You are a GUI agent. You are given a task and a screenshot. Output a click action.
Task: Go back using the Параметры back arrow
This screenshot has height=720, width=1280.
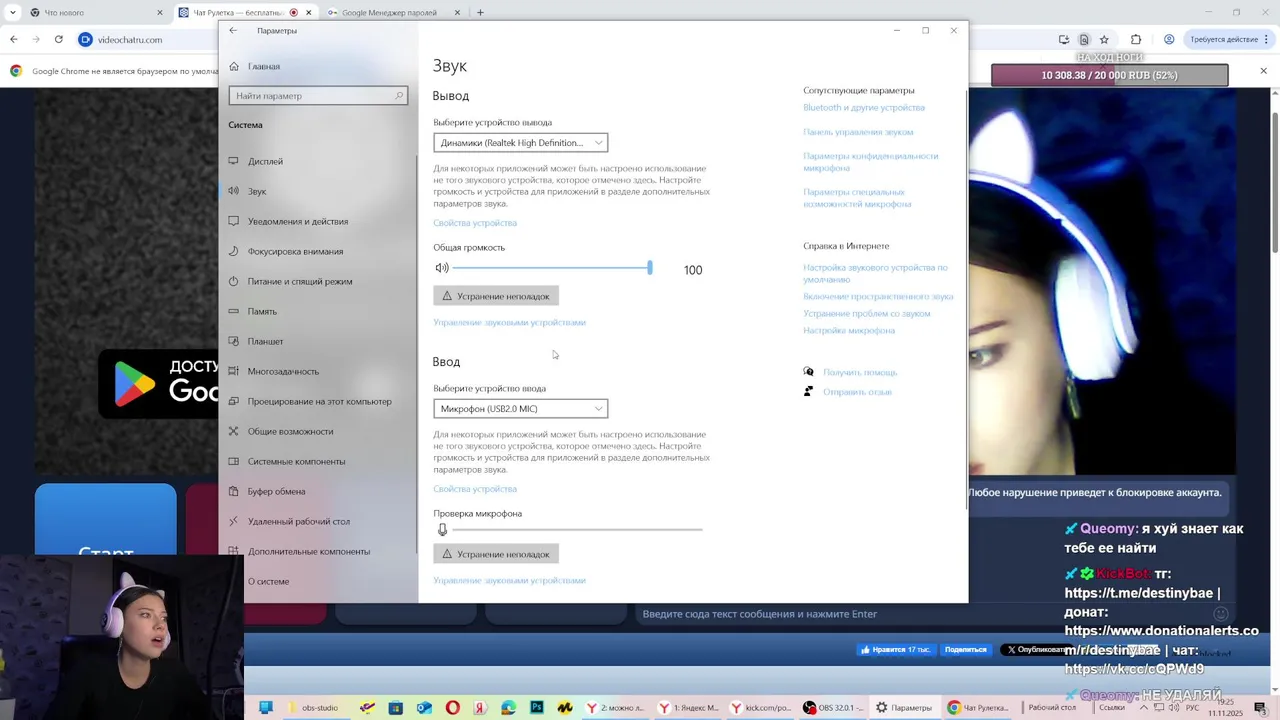coord(233,30)
